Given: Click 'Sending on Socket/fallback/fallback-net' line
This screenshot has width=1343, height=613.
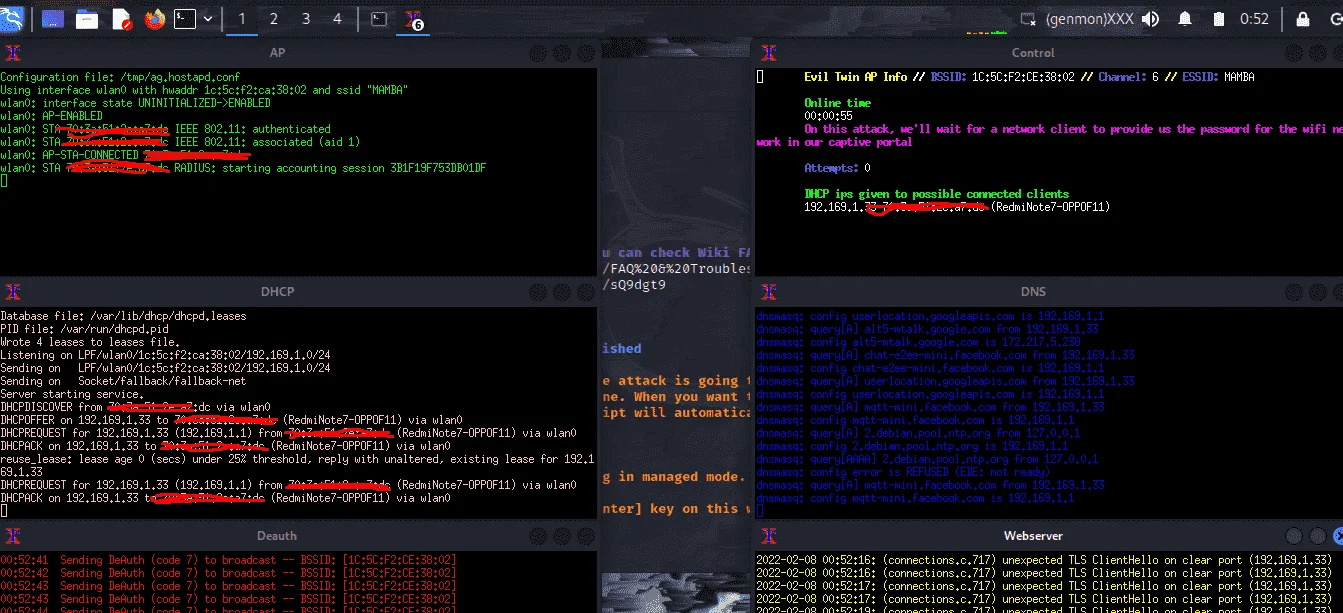Looking at the screenshot, I should pyautogui.click(x=123, y=381).
